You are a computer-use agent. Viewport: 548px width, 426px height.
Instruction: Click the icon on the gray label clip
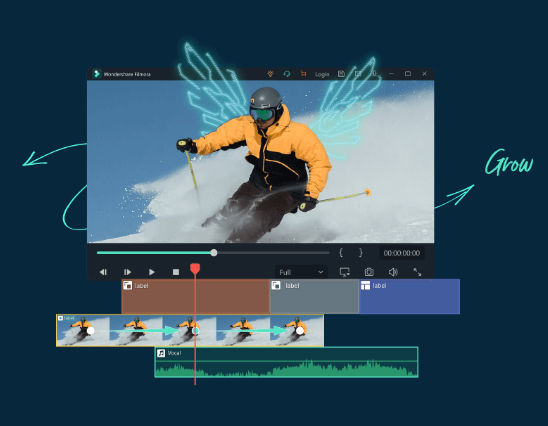[276, 286]
